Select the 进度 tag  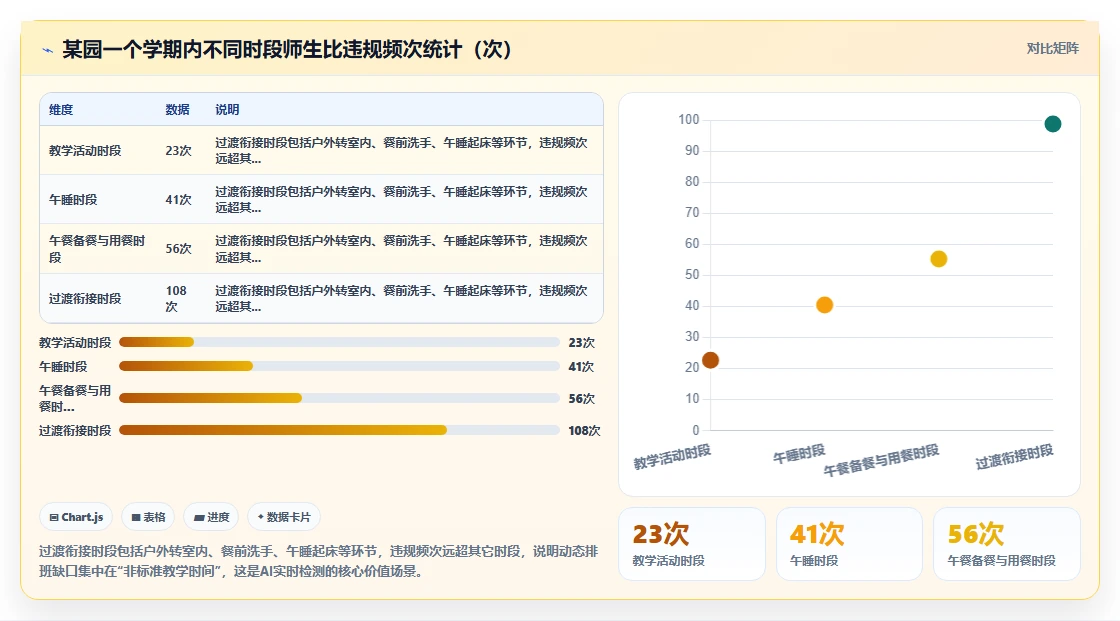[211, 517]
